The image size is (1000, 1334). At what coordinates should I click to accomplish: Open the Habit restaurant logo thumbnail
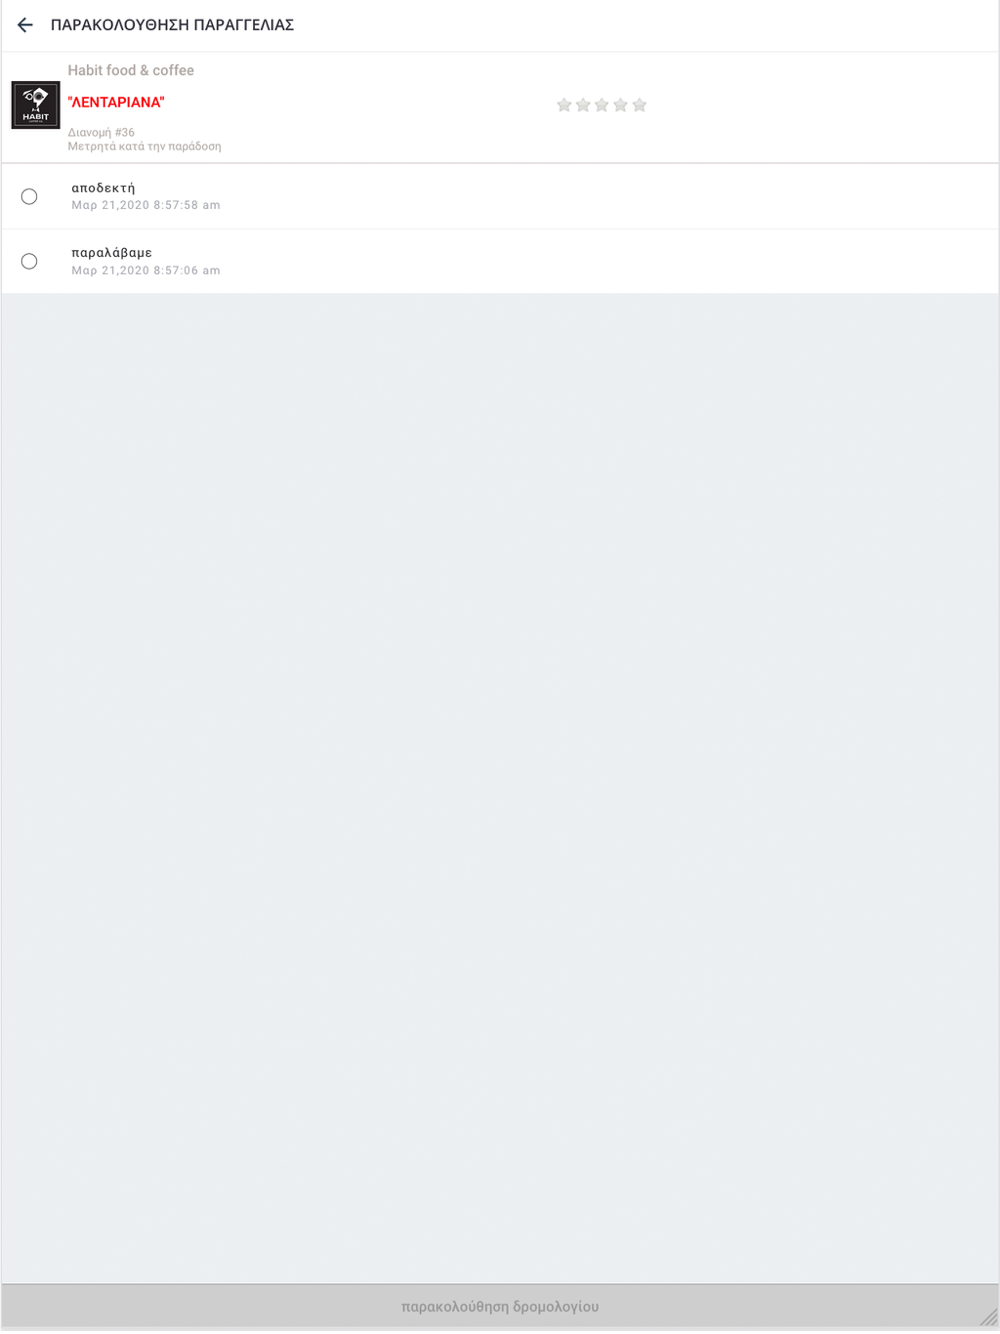coord(36,105)
